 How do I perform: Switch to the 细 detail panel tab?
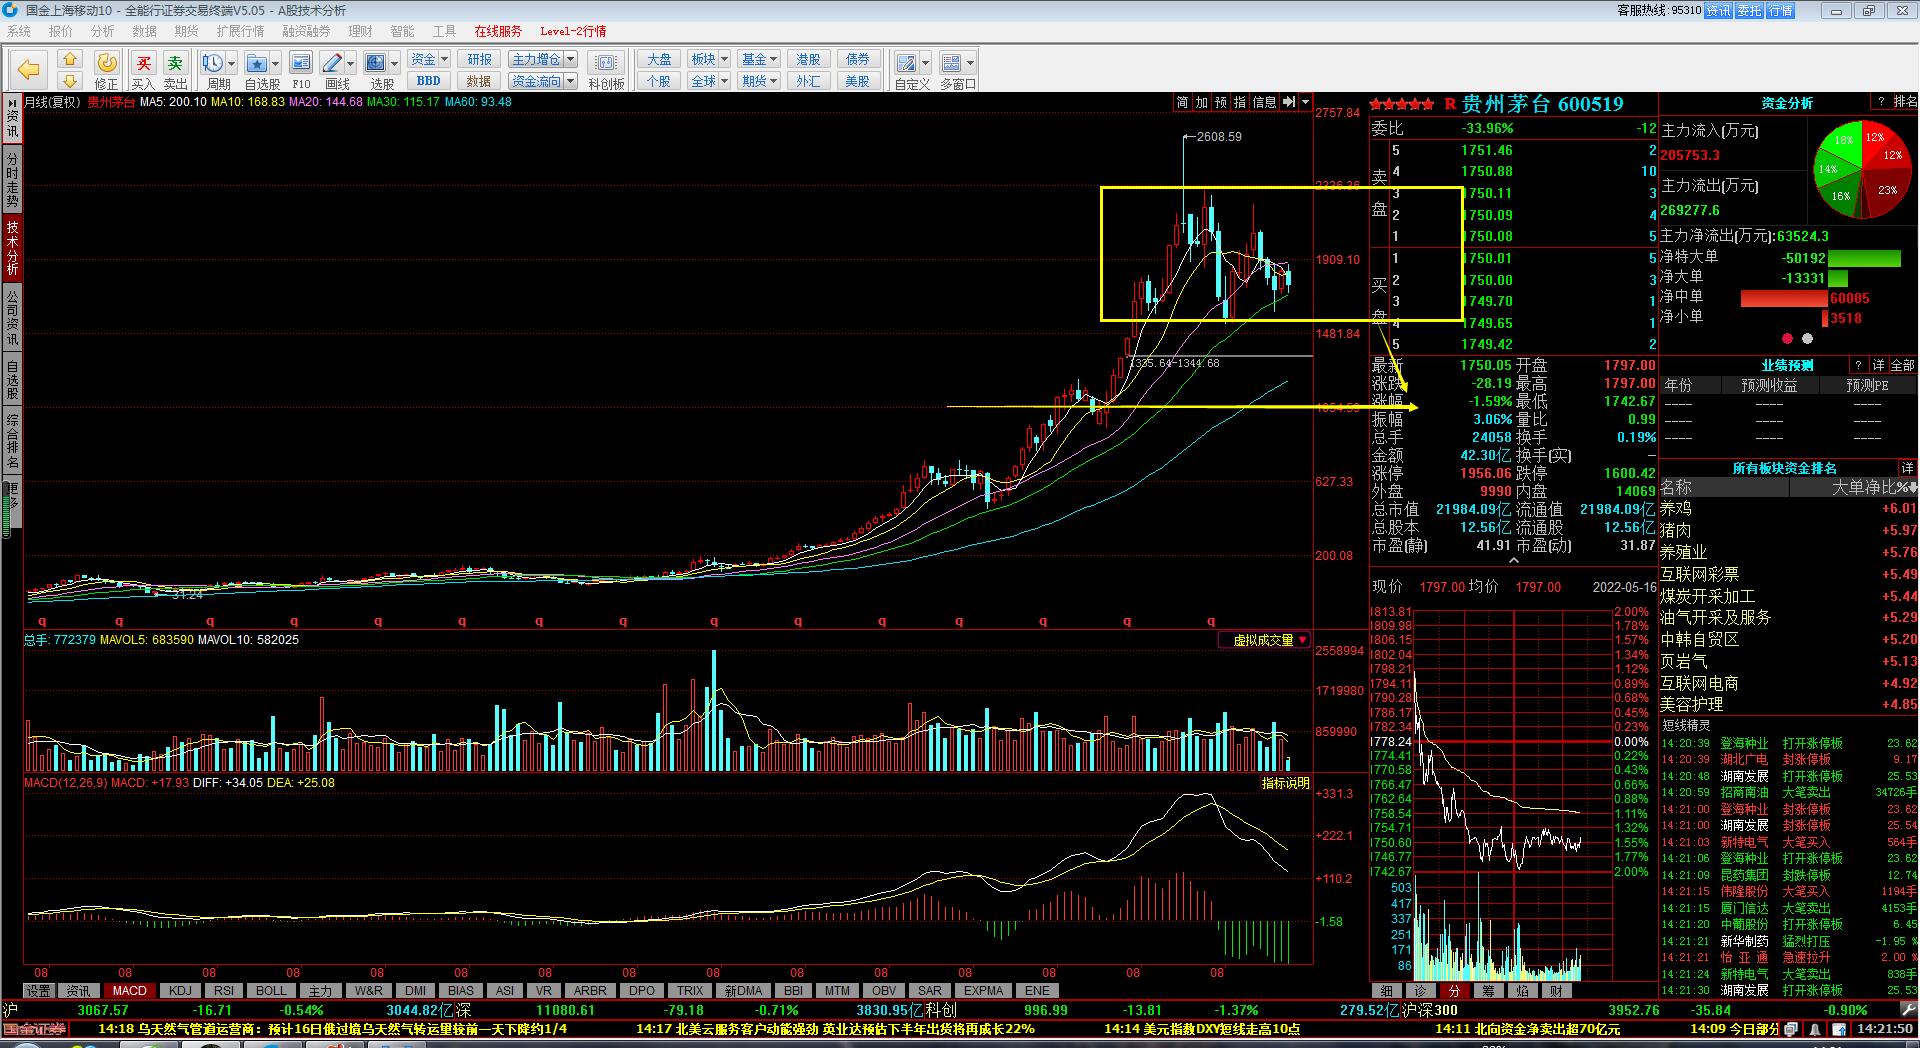tap(1386, 991)
